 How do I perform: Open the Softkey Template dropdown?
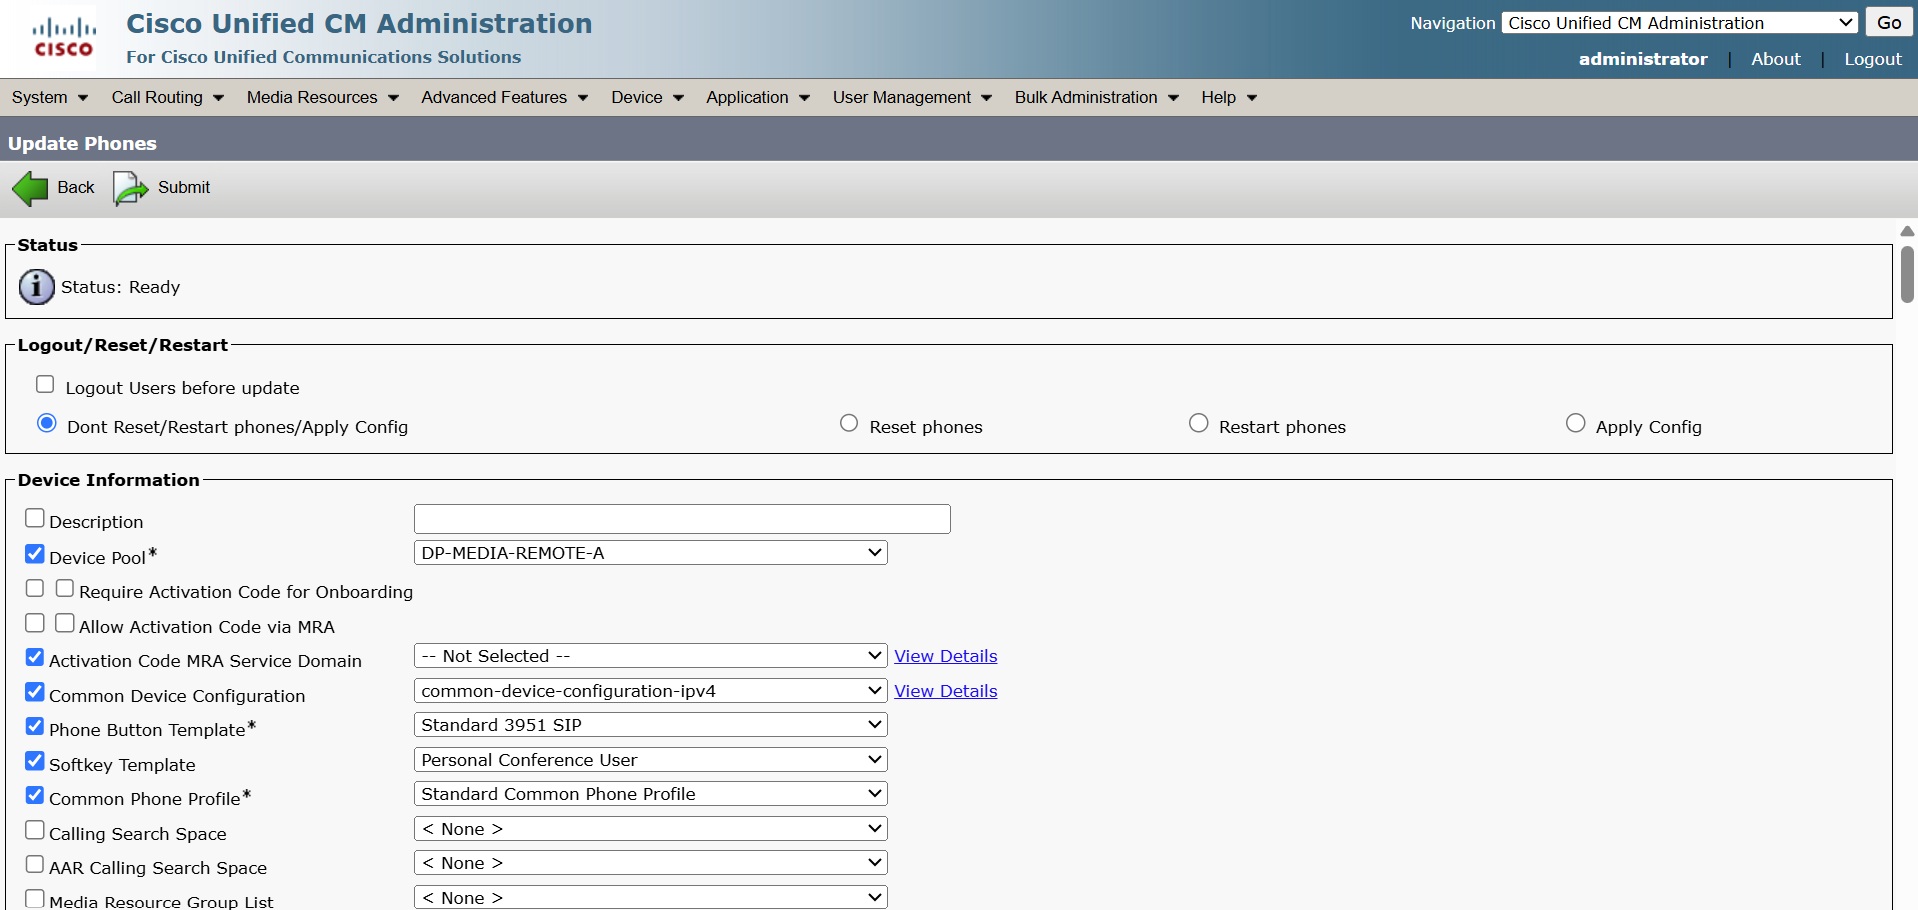[650, 760]
